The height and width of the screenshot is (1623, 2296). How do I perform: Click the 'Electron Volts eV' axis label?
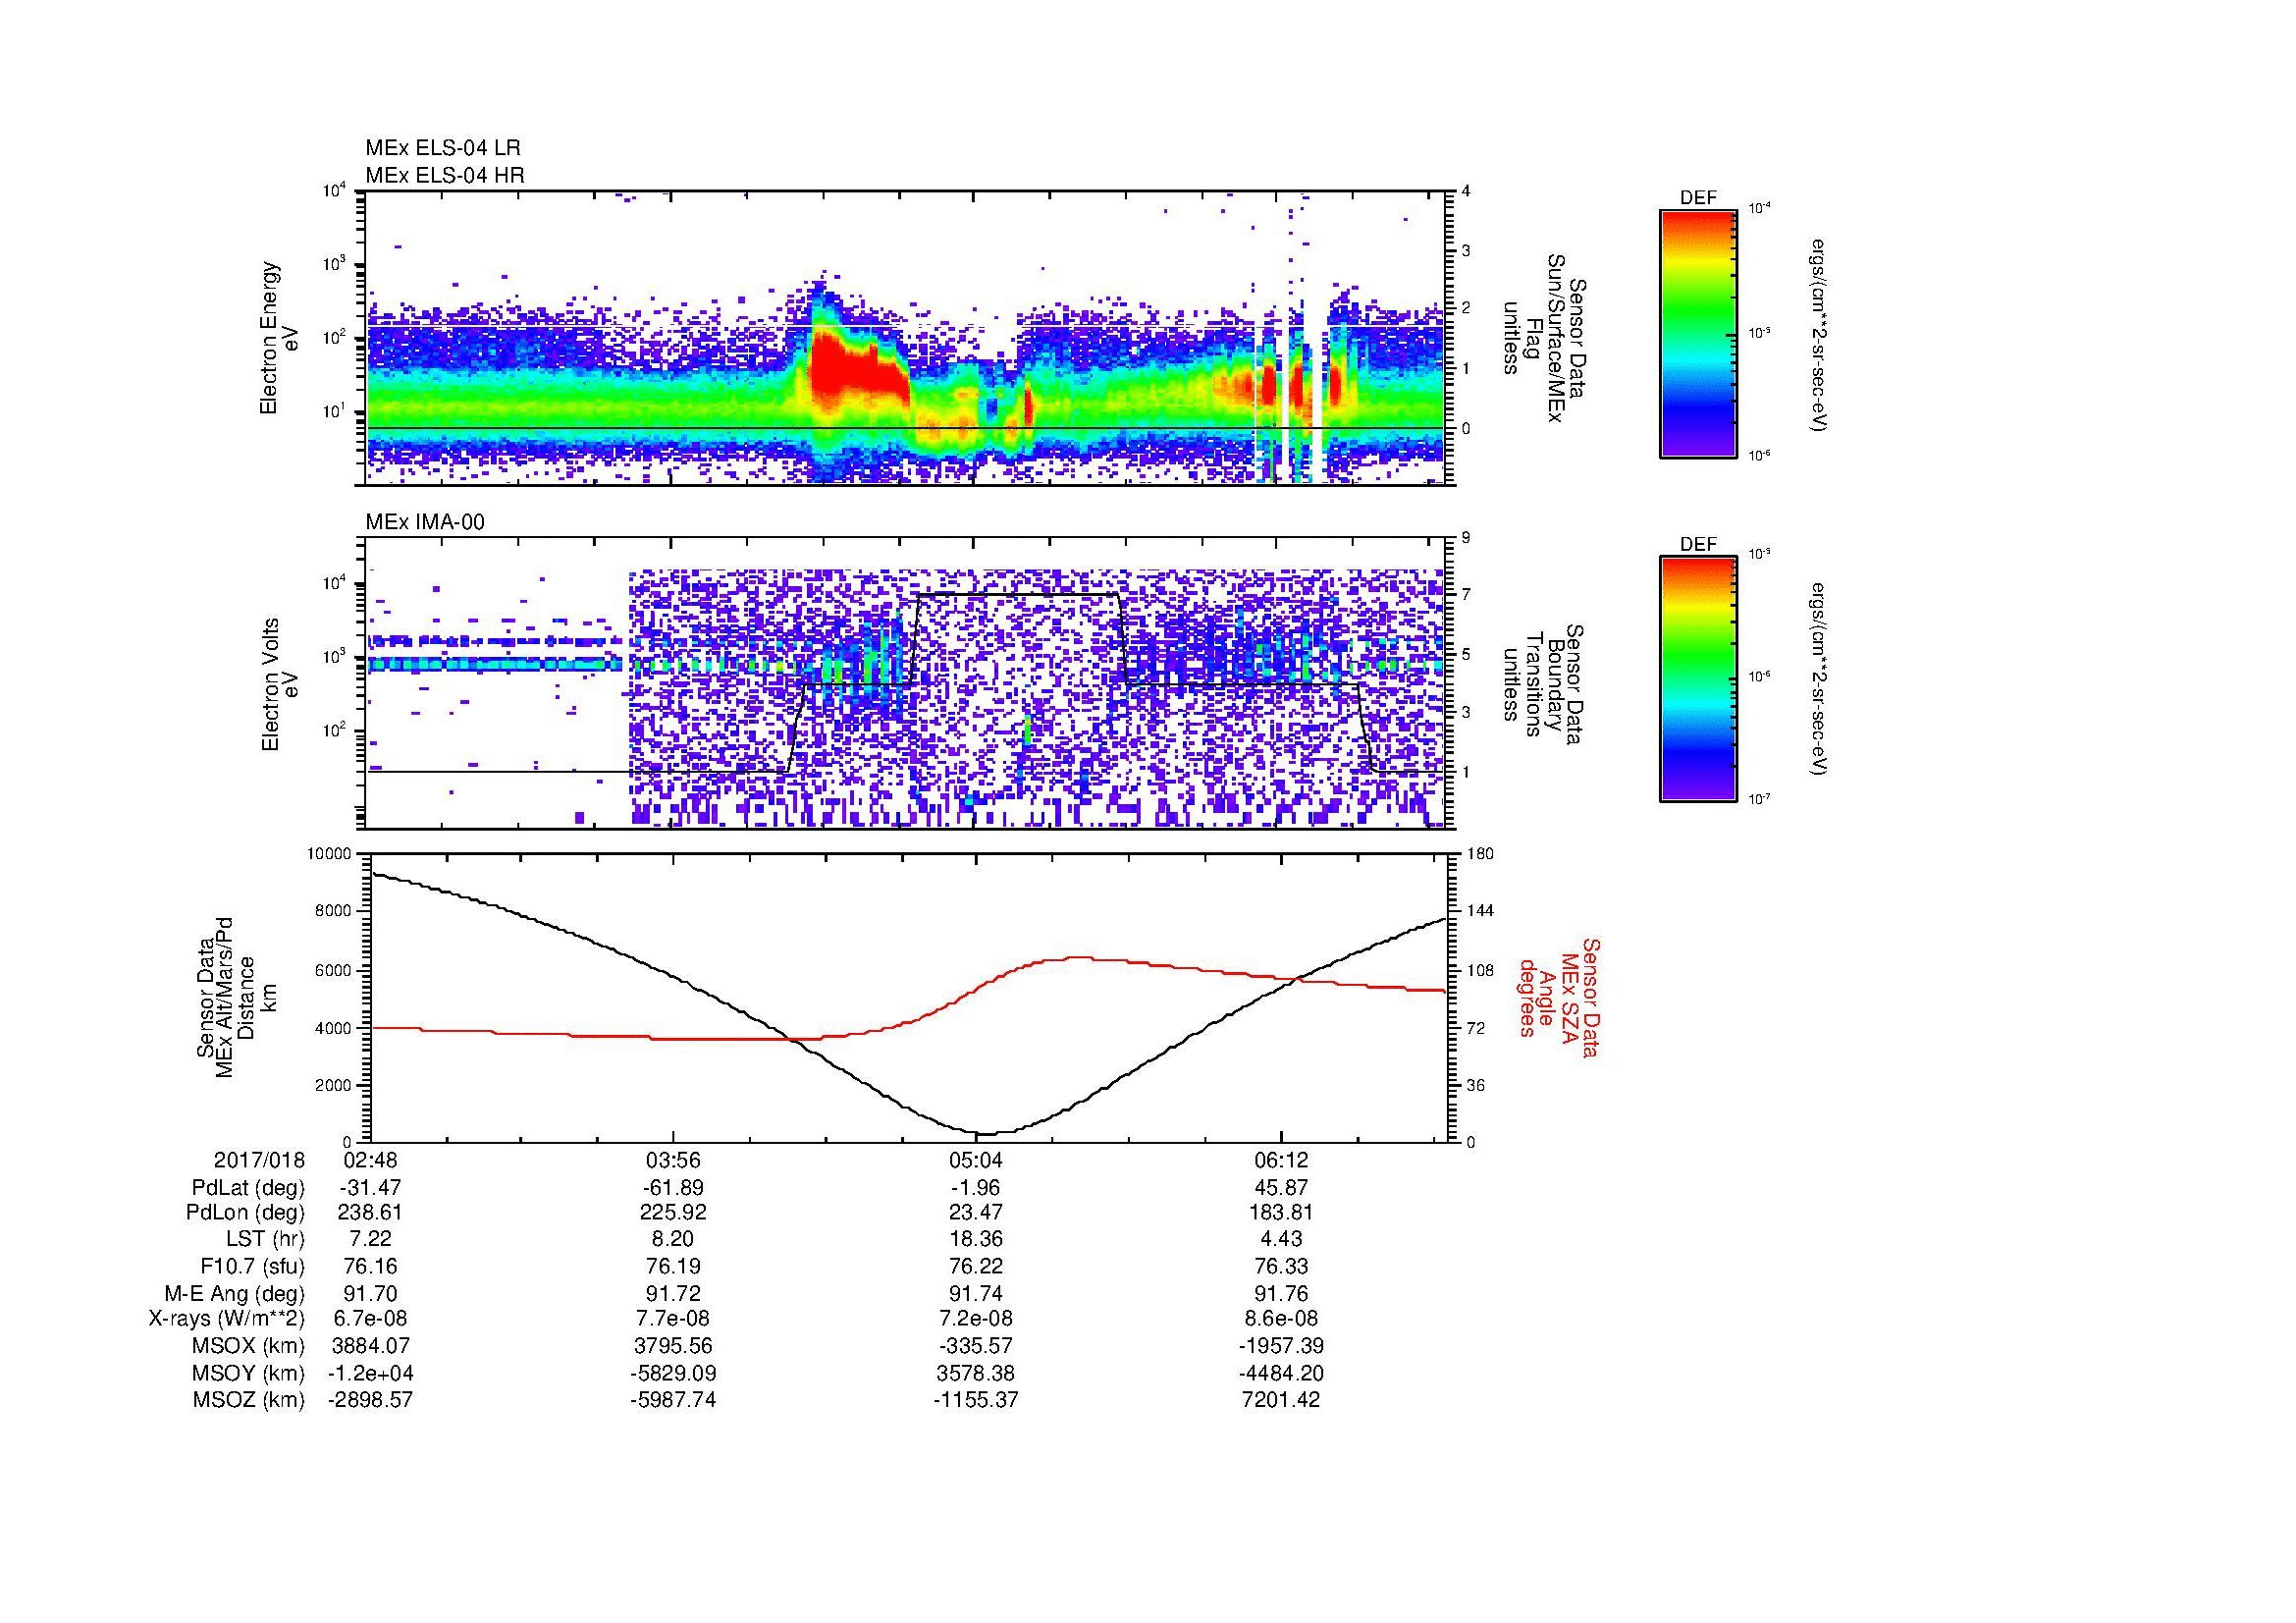[x=279, y=685]
